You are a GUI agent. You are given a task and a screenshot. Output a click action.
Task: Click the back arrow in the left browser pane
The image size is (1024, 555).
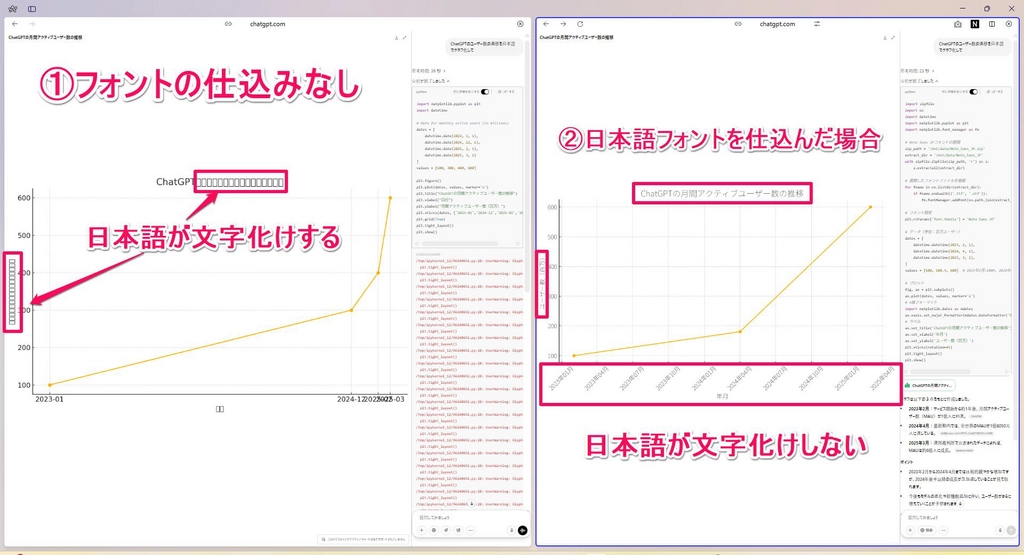point(14,24)
